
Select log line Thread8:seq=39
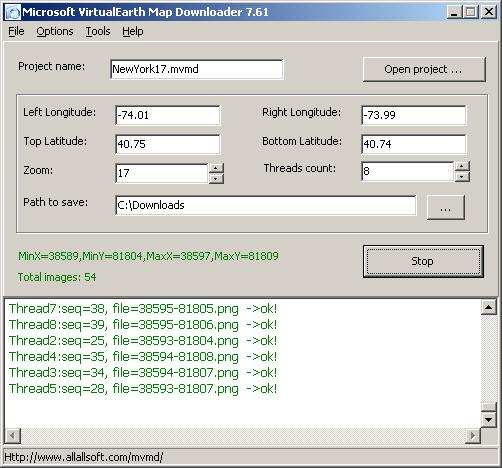(x=143, y=325)
